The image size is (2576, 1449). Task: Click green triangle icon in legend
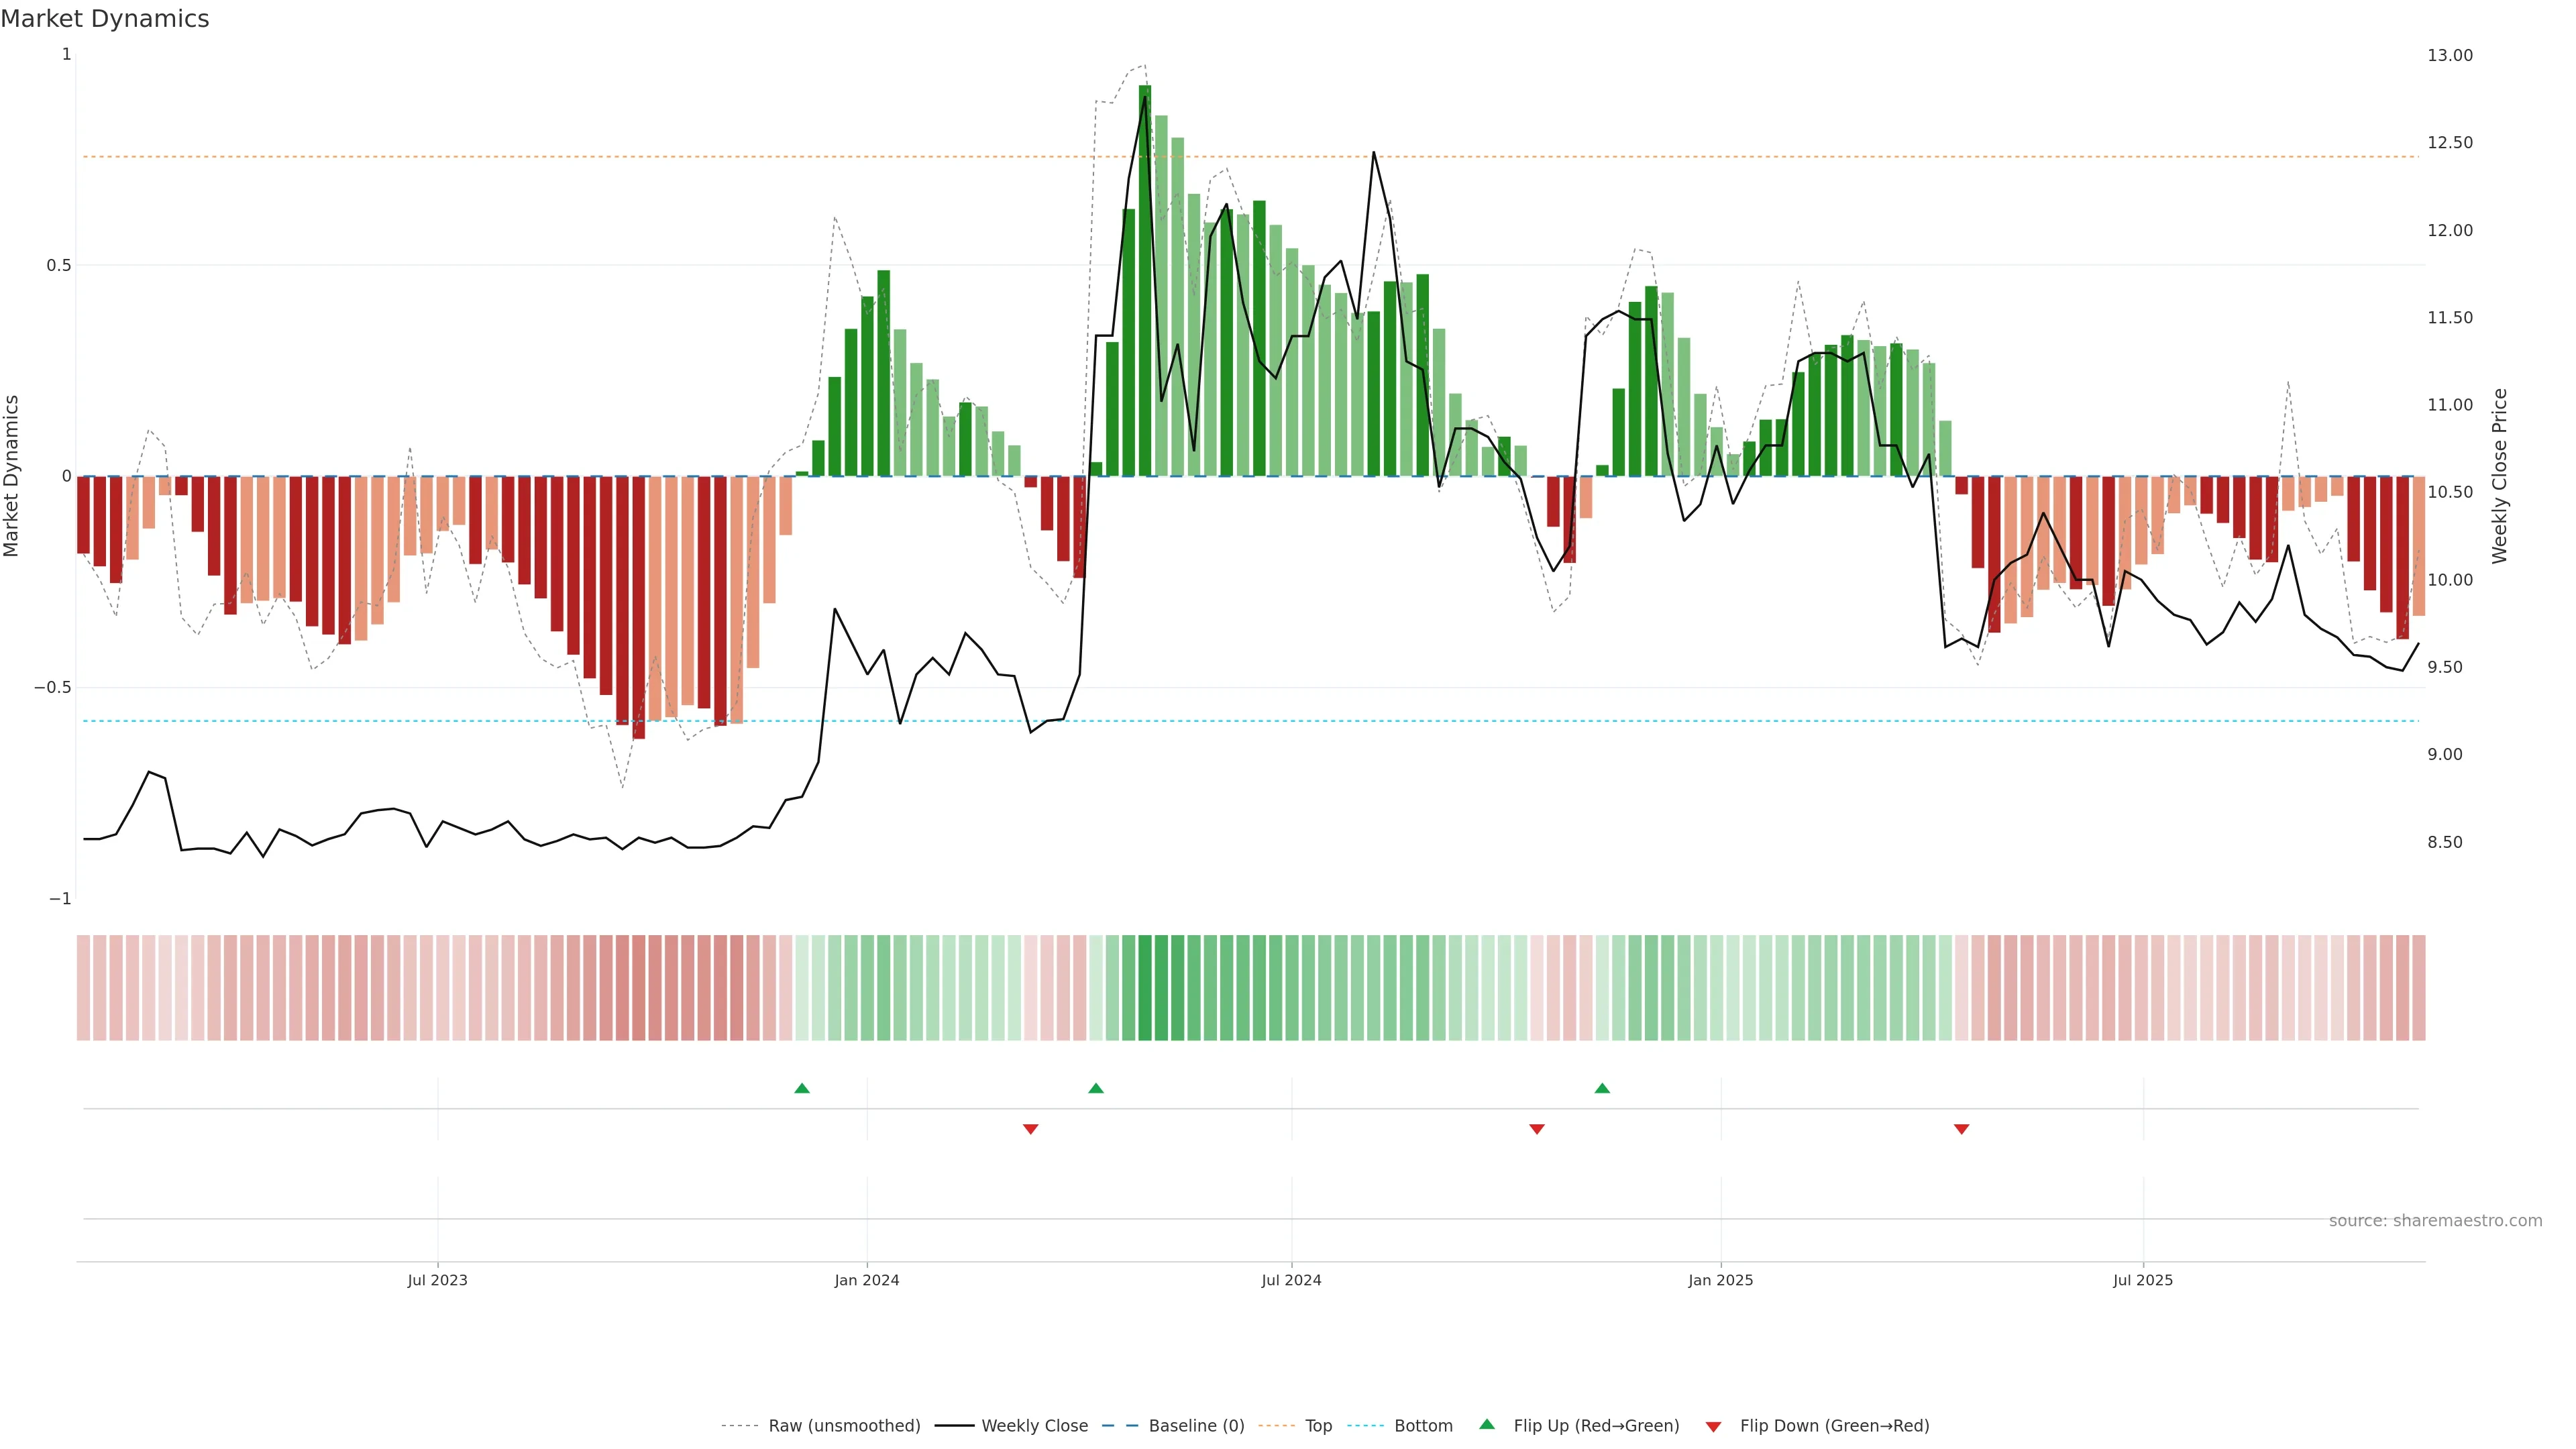(x=1486, y=1424)
